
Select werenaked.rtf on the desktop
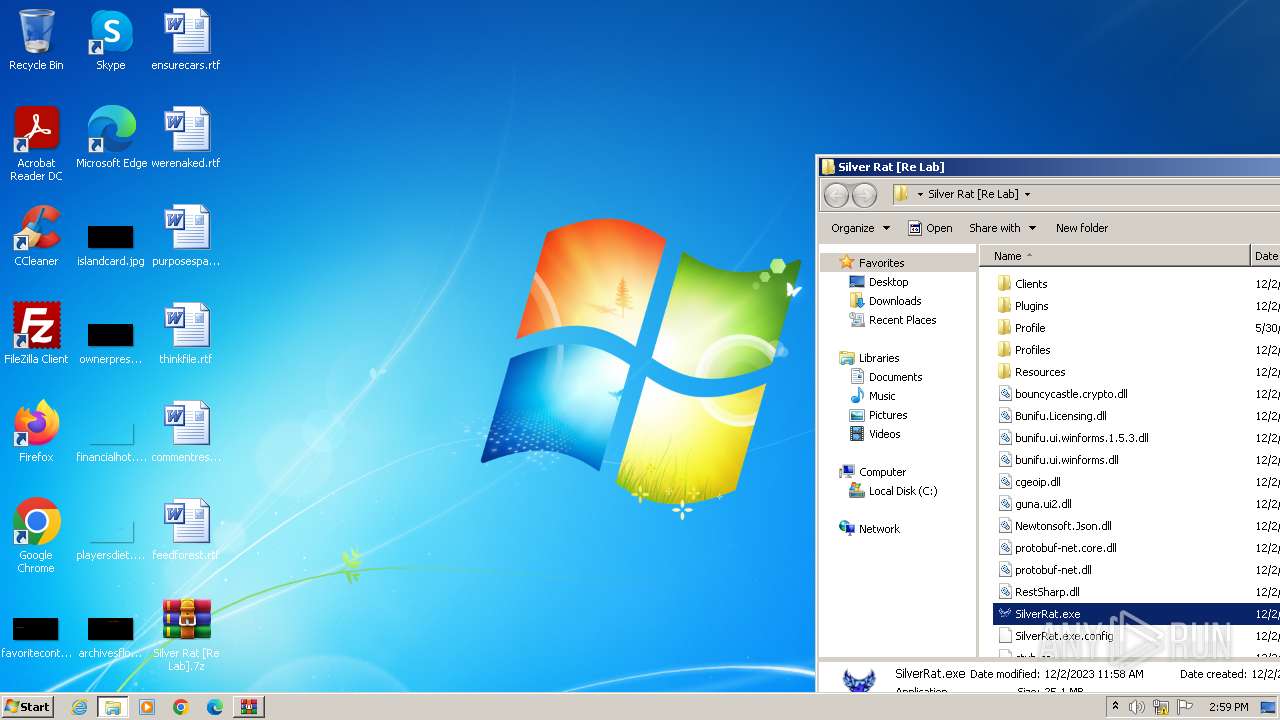tap(186, 138)
